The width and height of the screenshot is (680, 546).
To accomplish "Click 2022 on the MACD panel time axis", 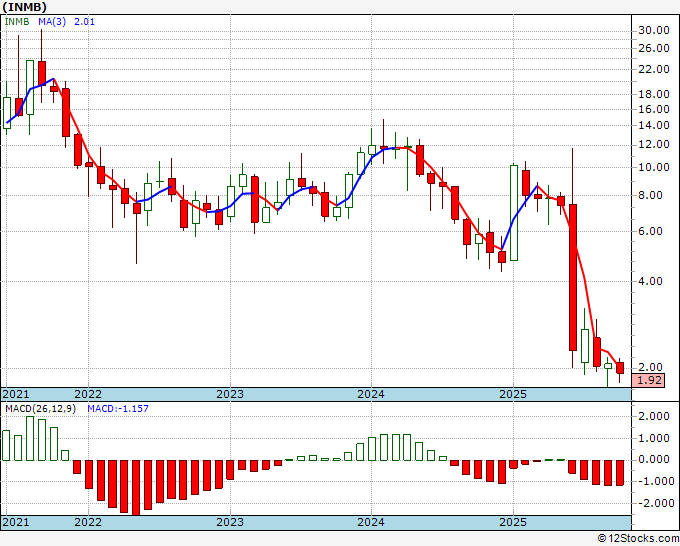I will tap(88, 522).
